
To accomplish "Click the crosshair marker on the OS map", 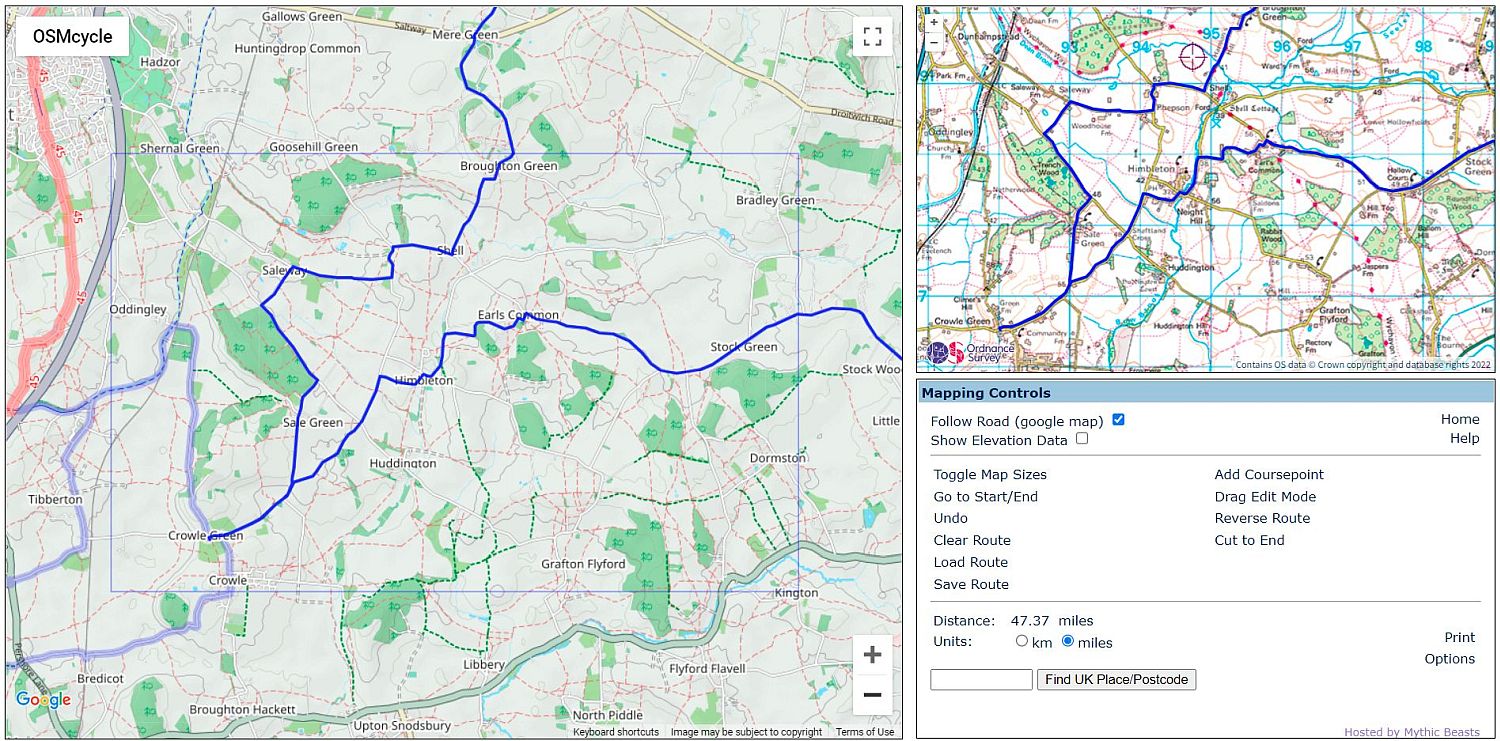I will [x=1192, y=56].
